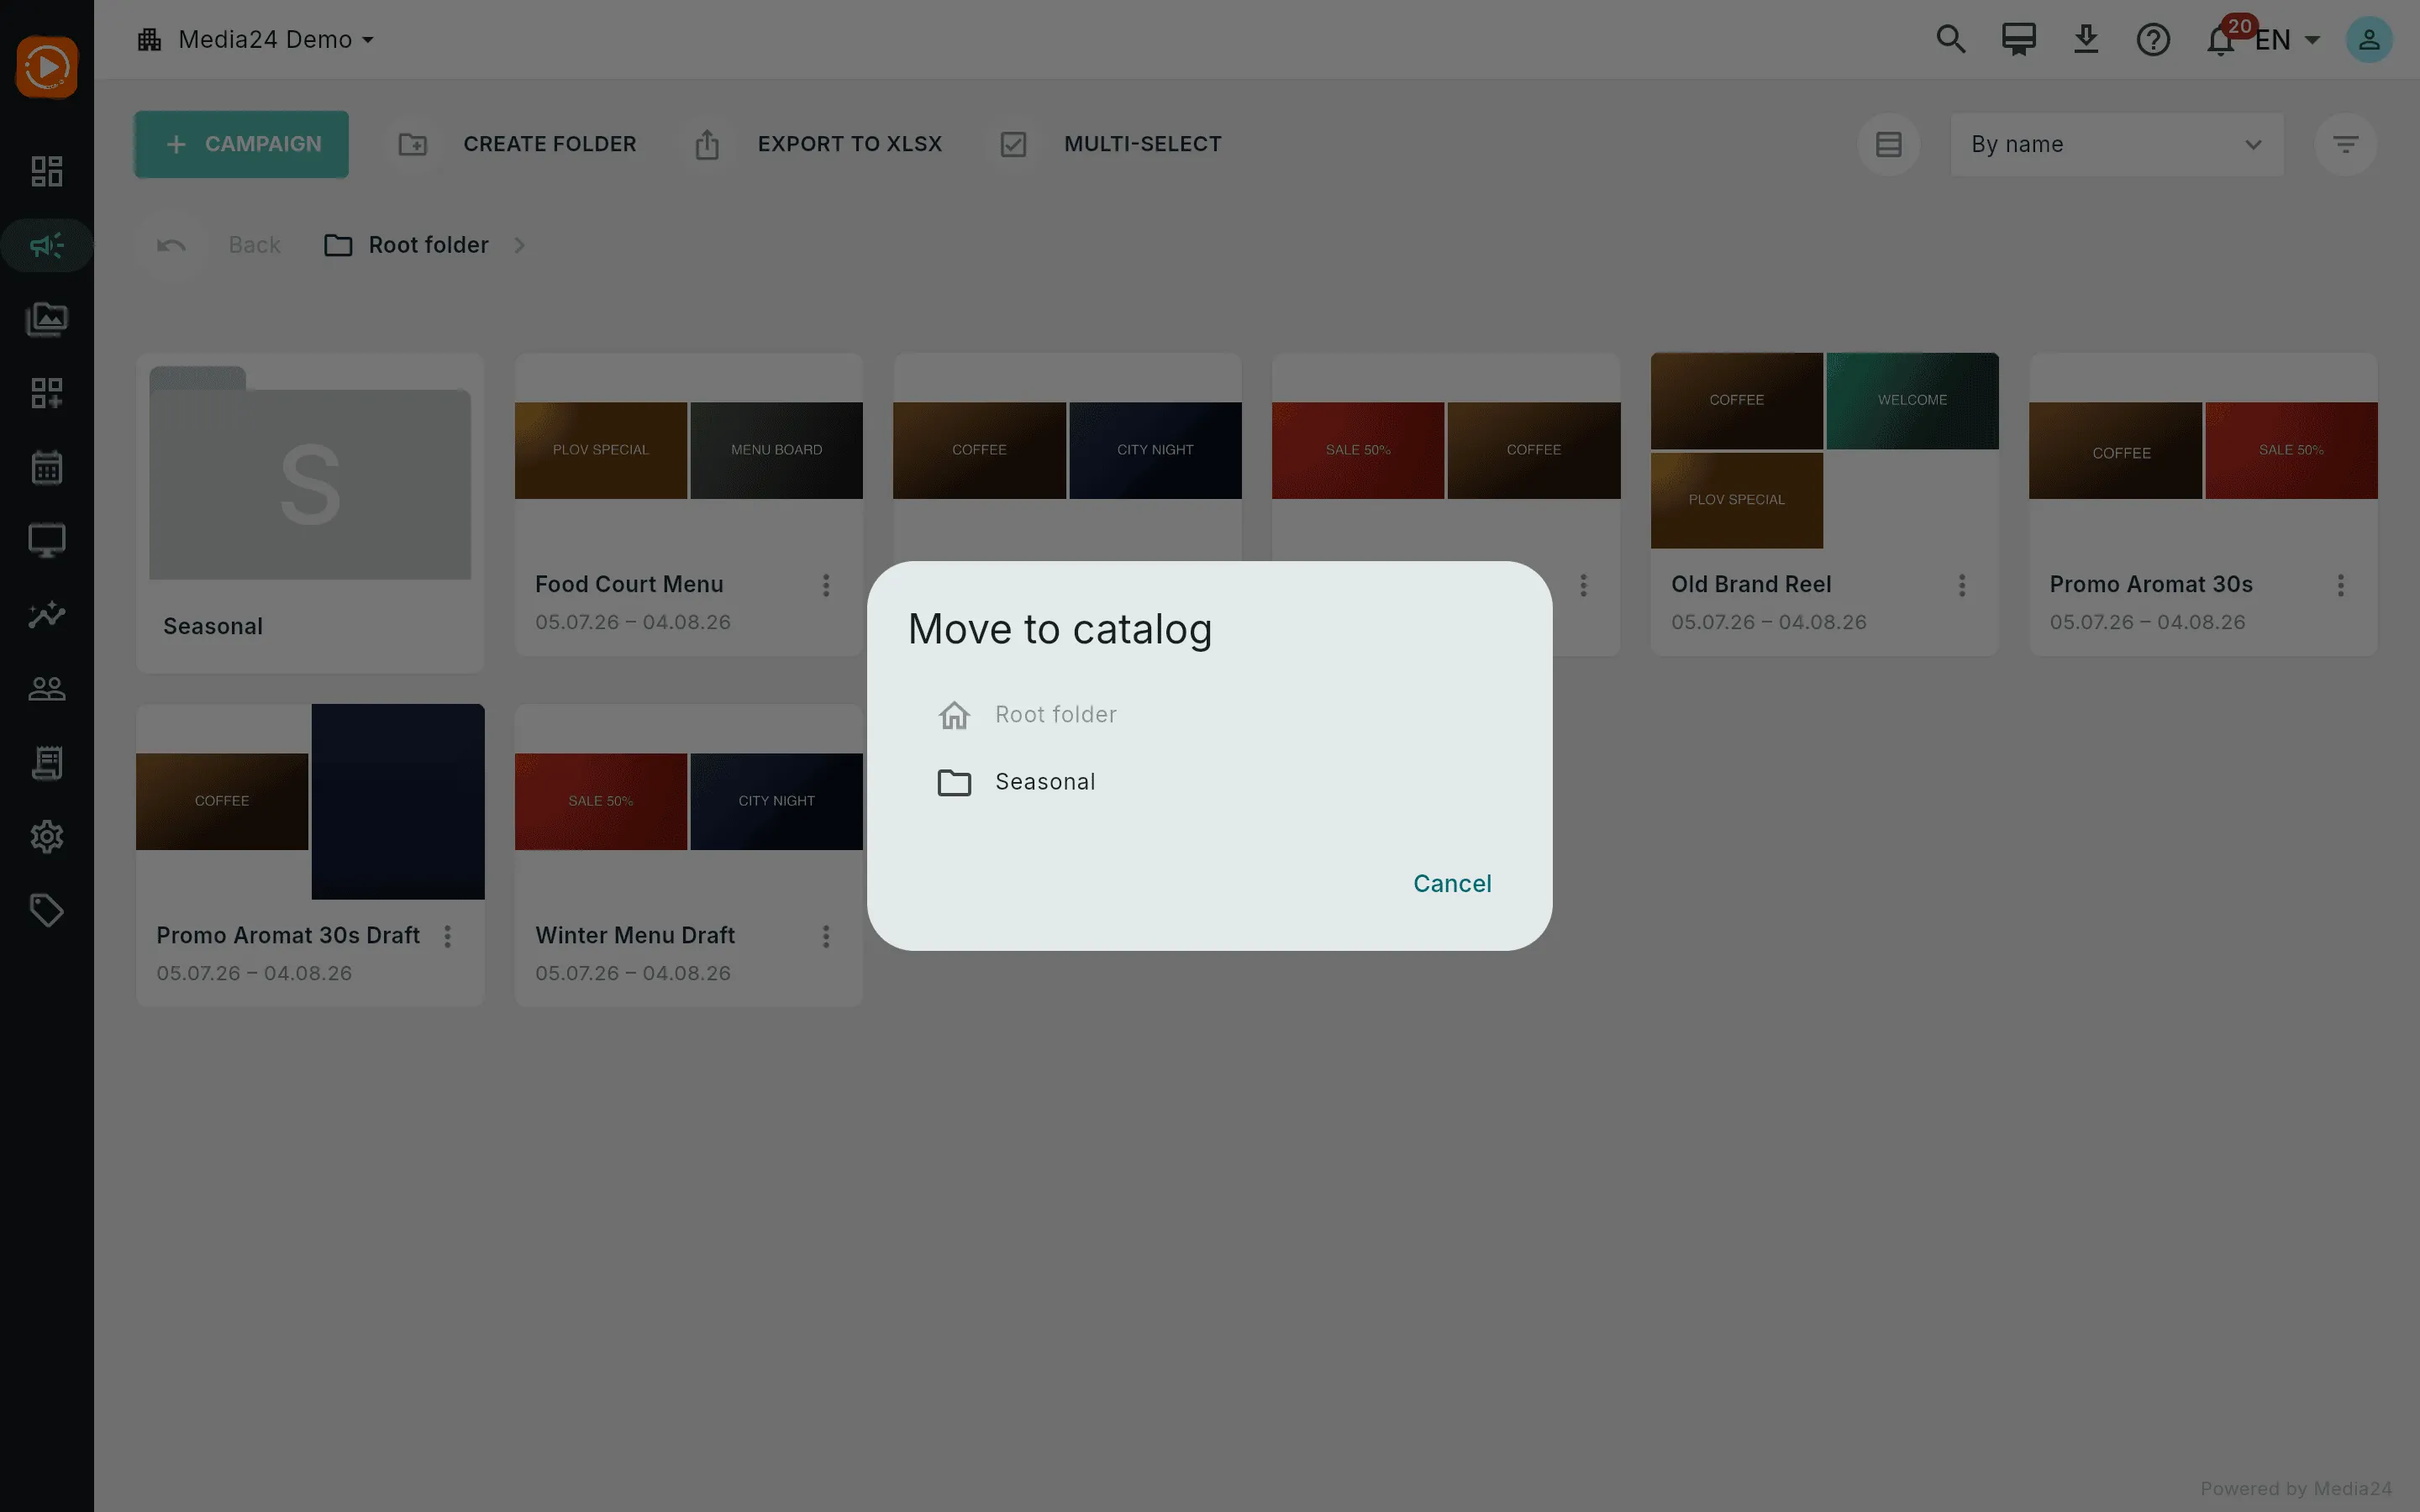2420x1512 pixels.
Task: Open the help question mark icon
Action: [2153, 39]
